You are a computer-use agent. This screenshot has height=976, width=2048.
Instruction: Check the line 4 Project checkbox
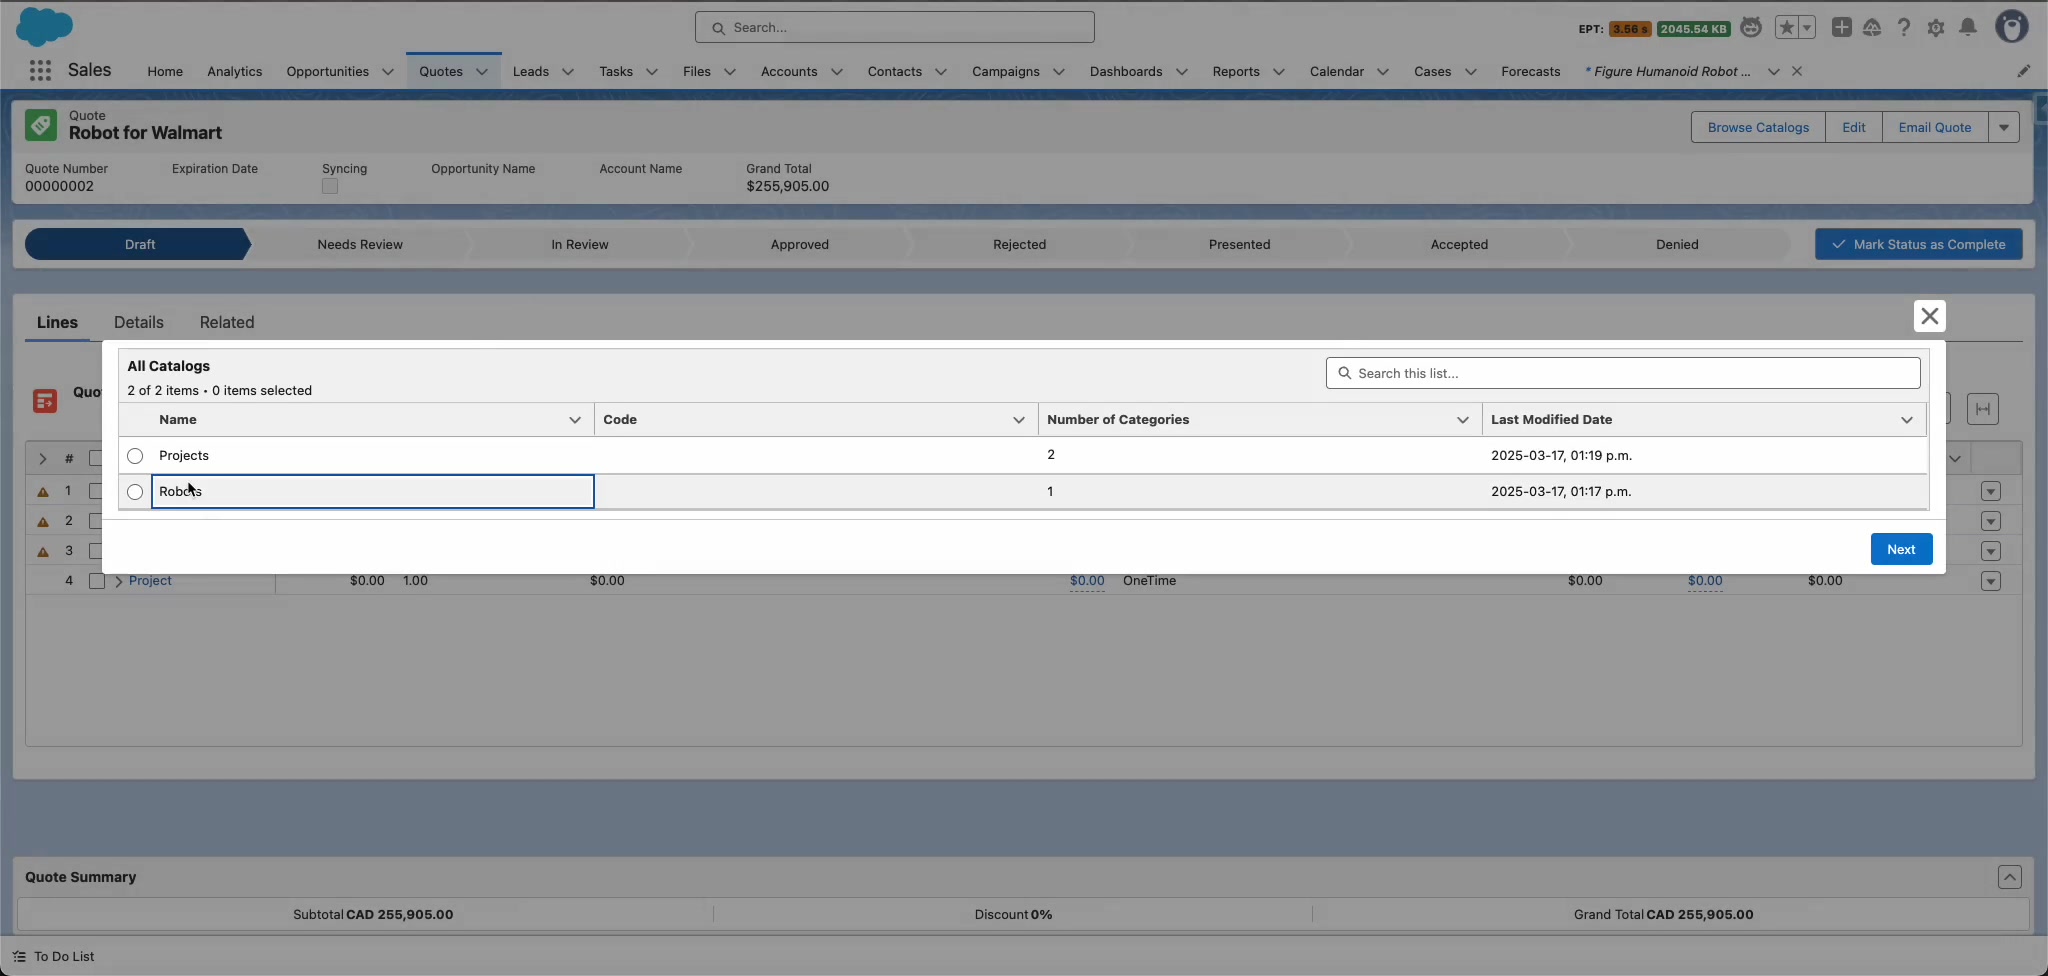tap(96, 581)
